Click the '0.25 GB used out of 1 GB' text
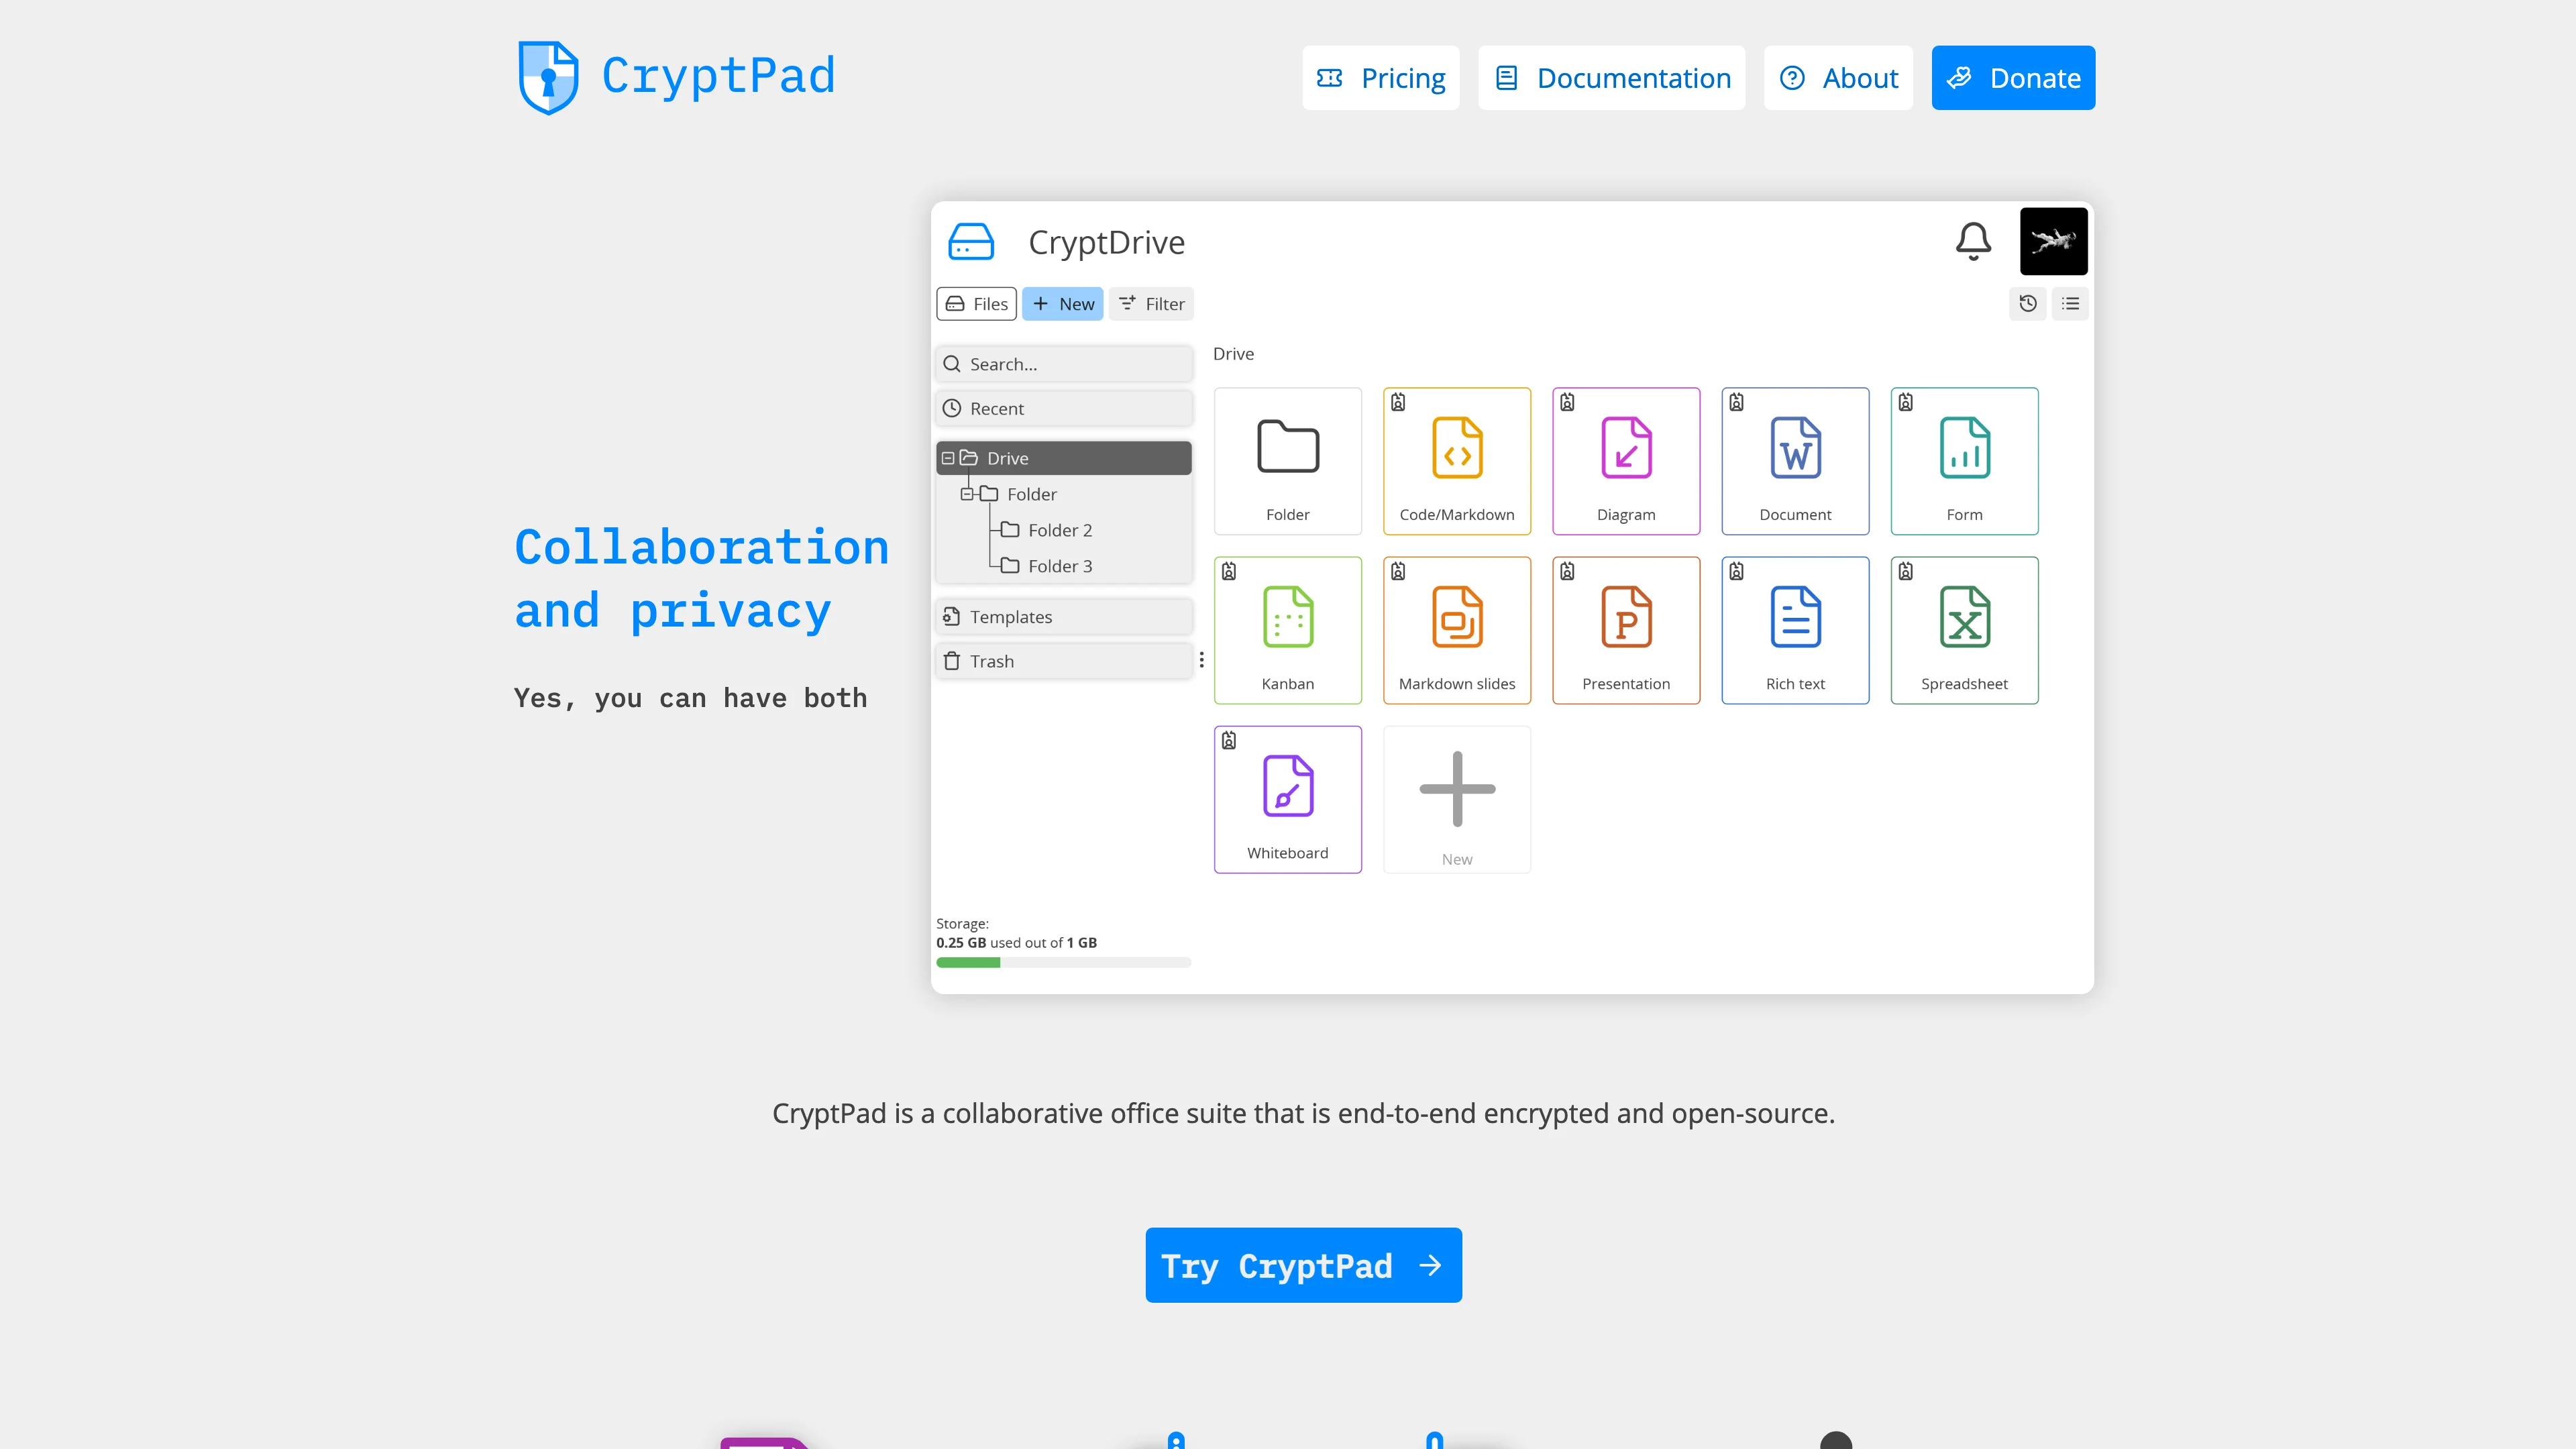Viewport: 2576px width, 1449px height. click(x=1016, y=942)
